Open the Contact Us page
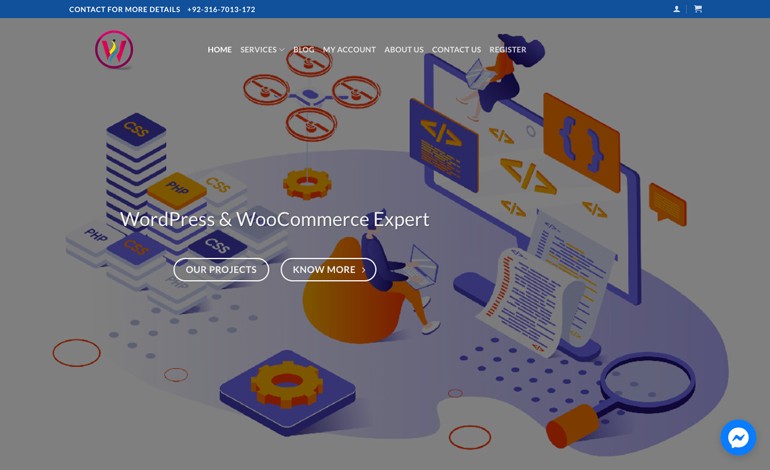 pyautogui.click(x=456, y=50)
